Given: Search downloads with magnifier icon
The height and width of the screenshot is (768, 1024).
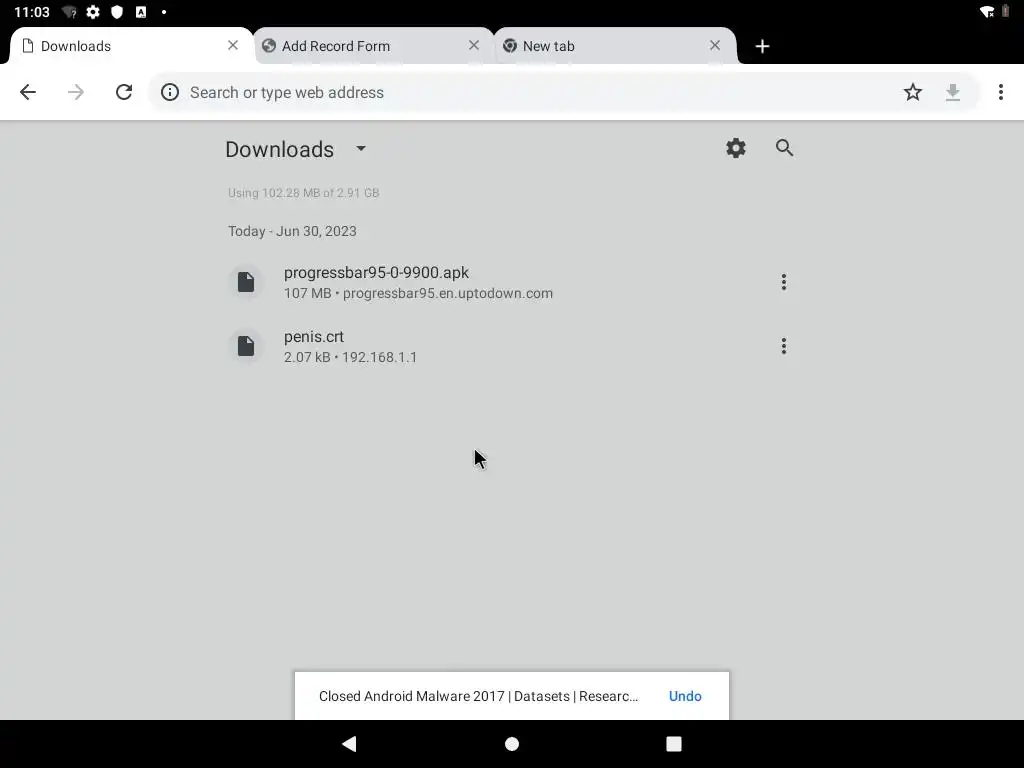Looking at the screenshot, I should [784, 148].
